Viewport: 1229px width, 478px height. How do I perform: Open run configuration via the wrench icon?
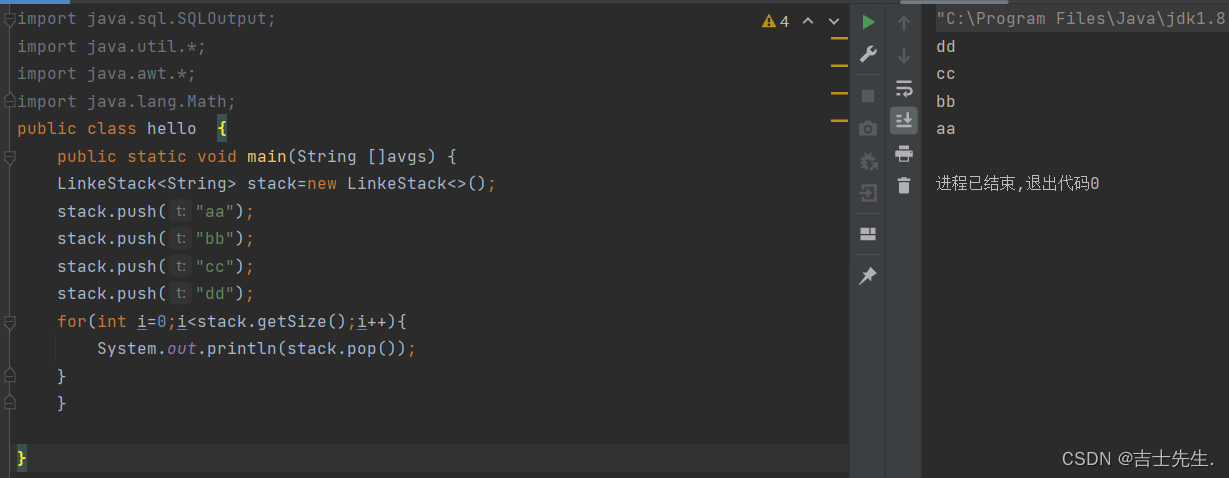click(868, 54)
